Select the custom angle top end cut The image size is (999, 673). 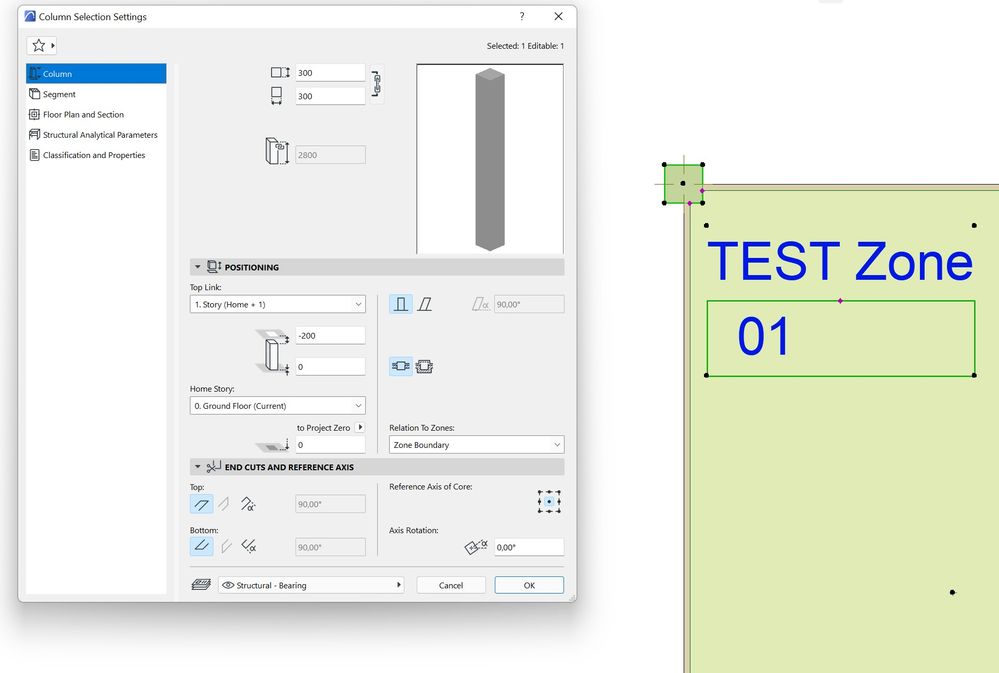point(248,504)
